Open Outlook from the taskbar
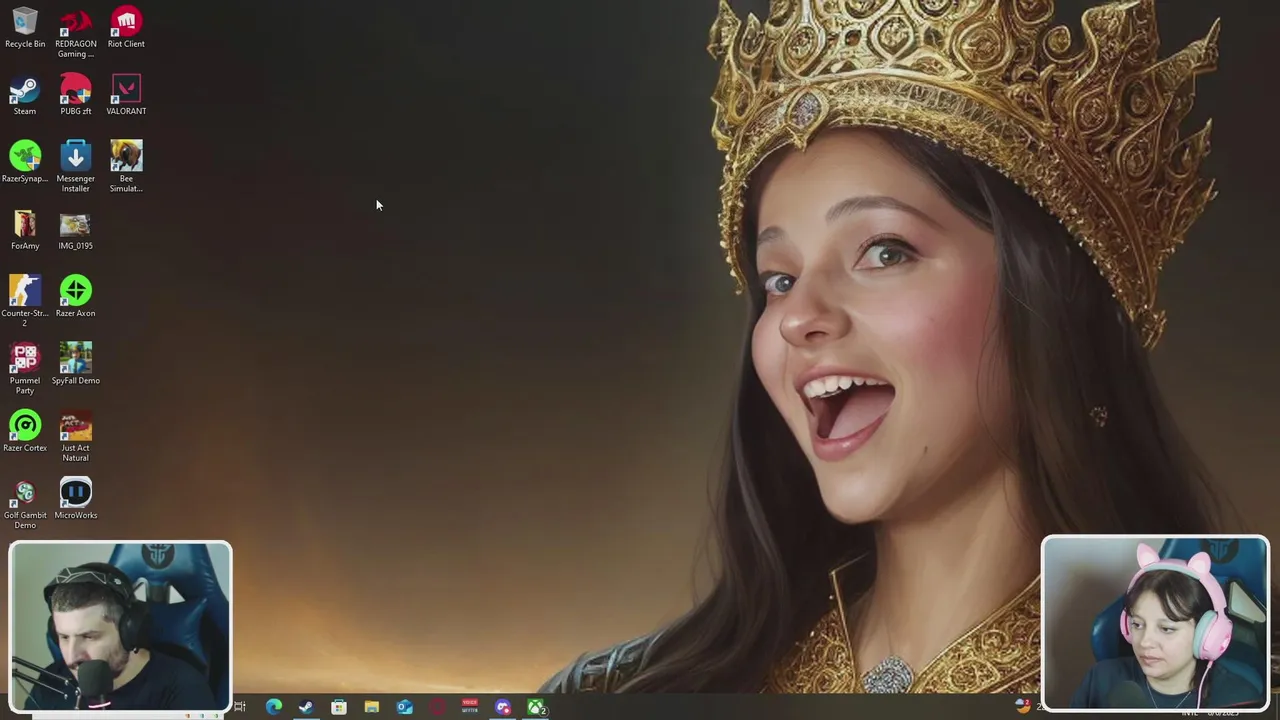Screen dimensions: 1280x720 point(404,707)
